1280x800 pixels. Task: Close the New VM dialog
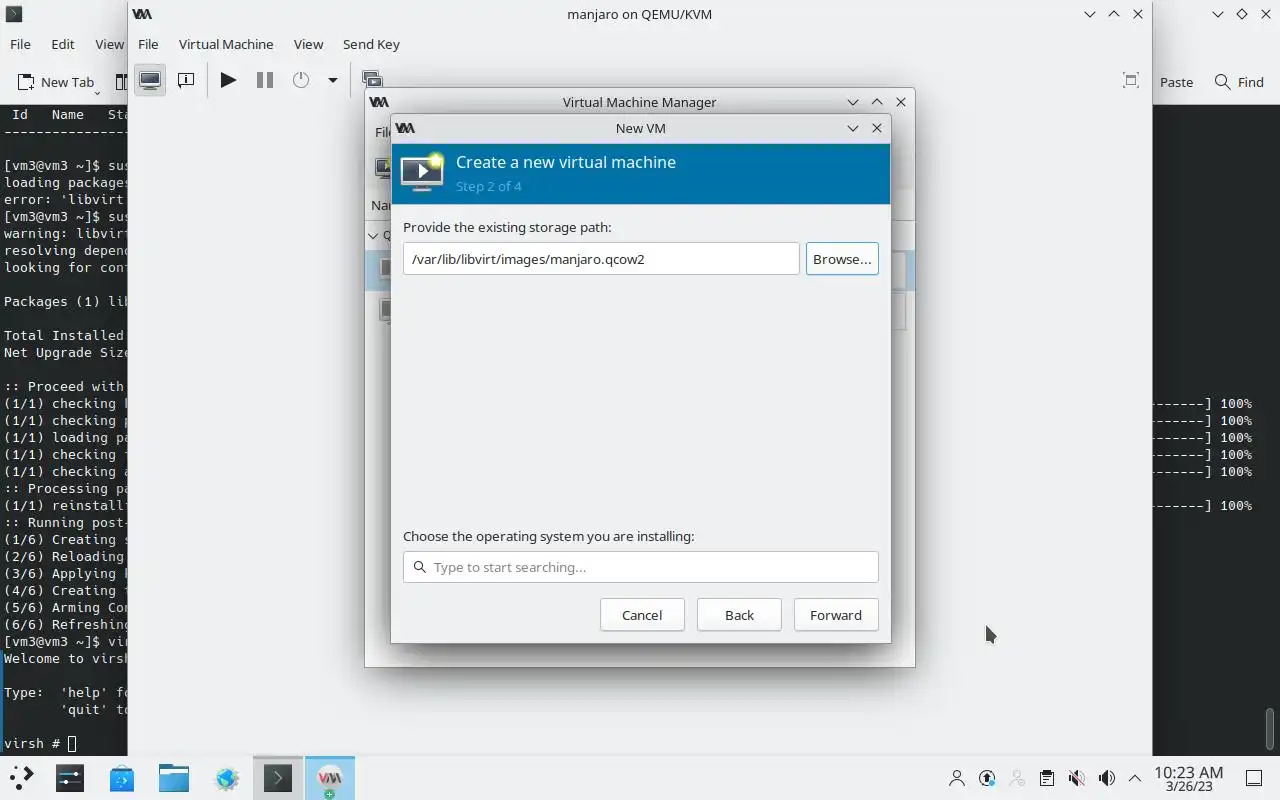(877, 128)
